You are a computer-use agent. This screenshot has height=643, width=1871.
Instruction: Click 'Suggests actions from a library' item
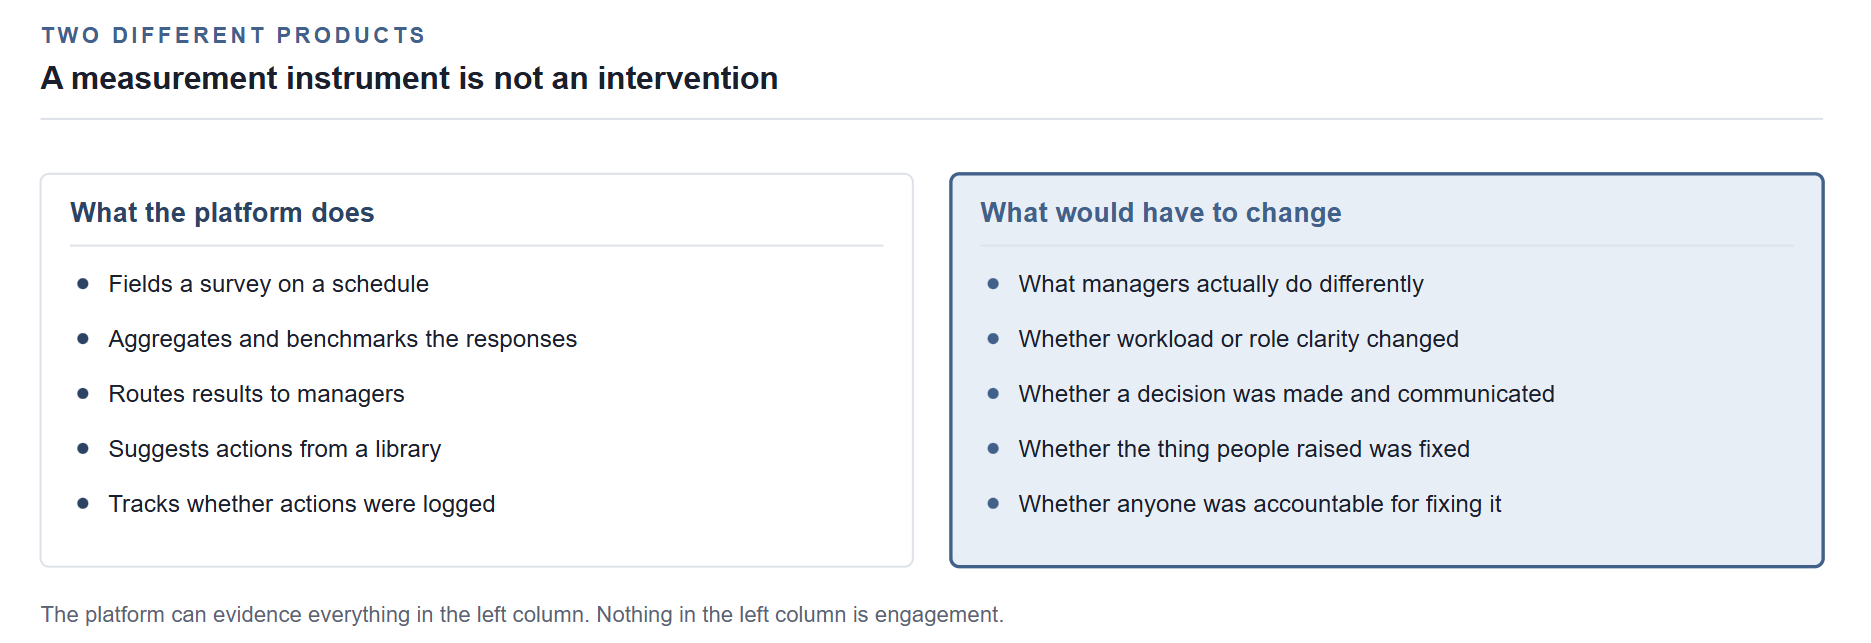click(274, 449)
